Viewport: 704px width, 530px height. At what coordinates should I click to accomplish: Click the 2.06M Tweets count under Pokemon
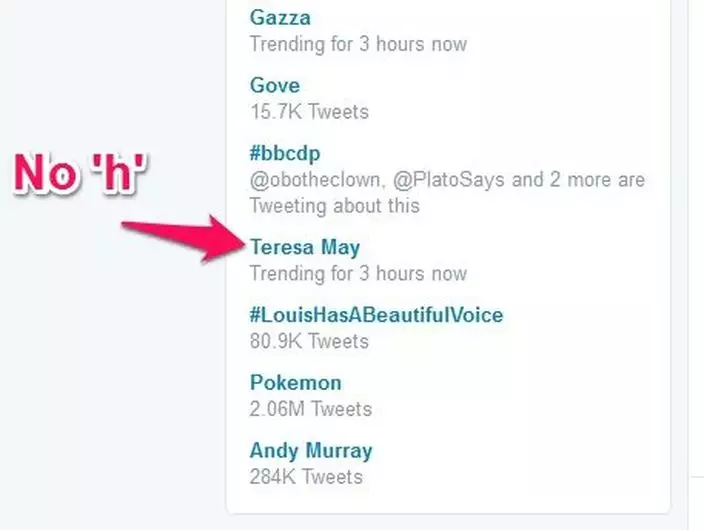[310, 409]
